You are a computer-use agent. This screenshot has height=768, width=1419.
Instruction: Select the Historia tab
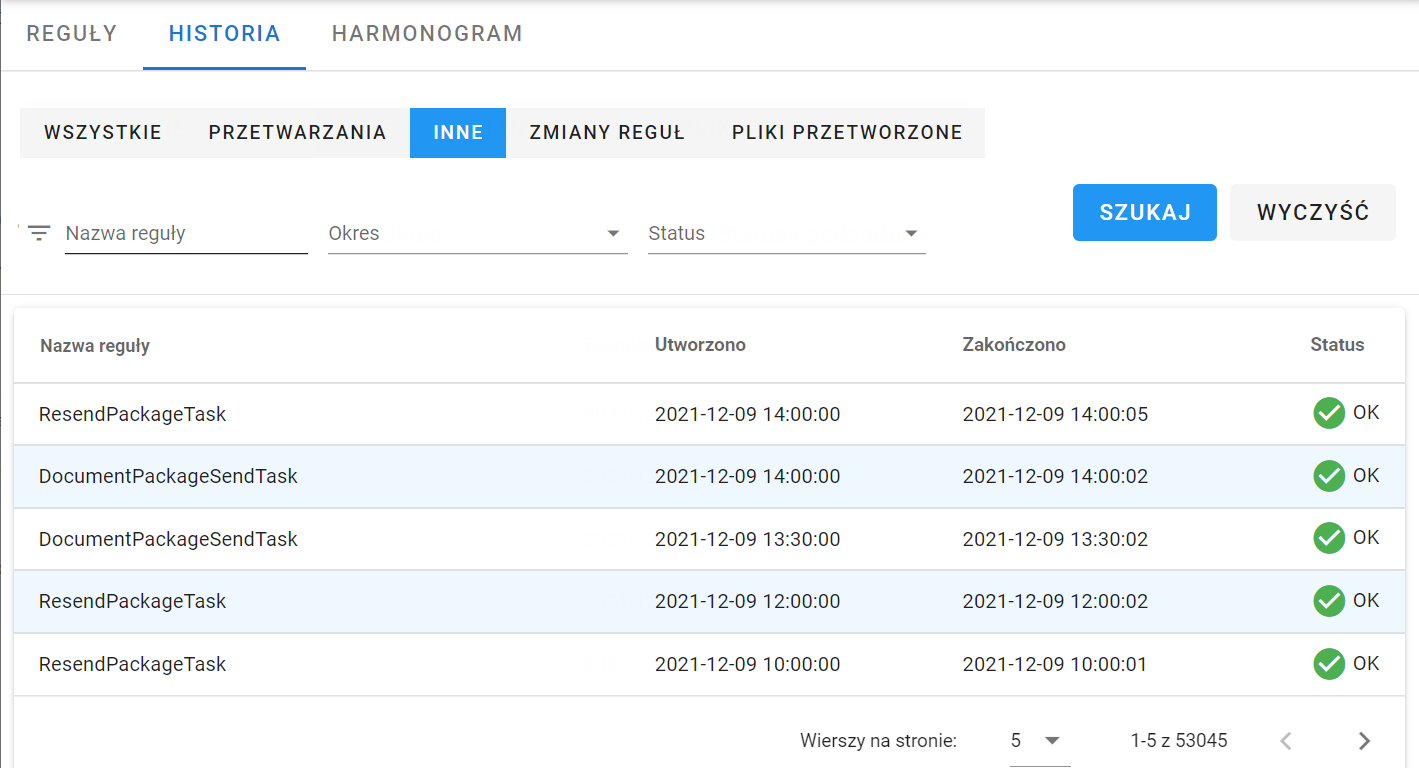click(224, 34)
